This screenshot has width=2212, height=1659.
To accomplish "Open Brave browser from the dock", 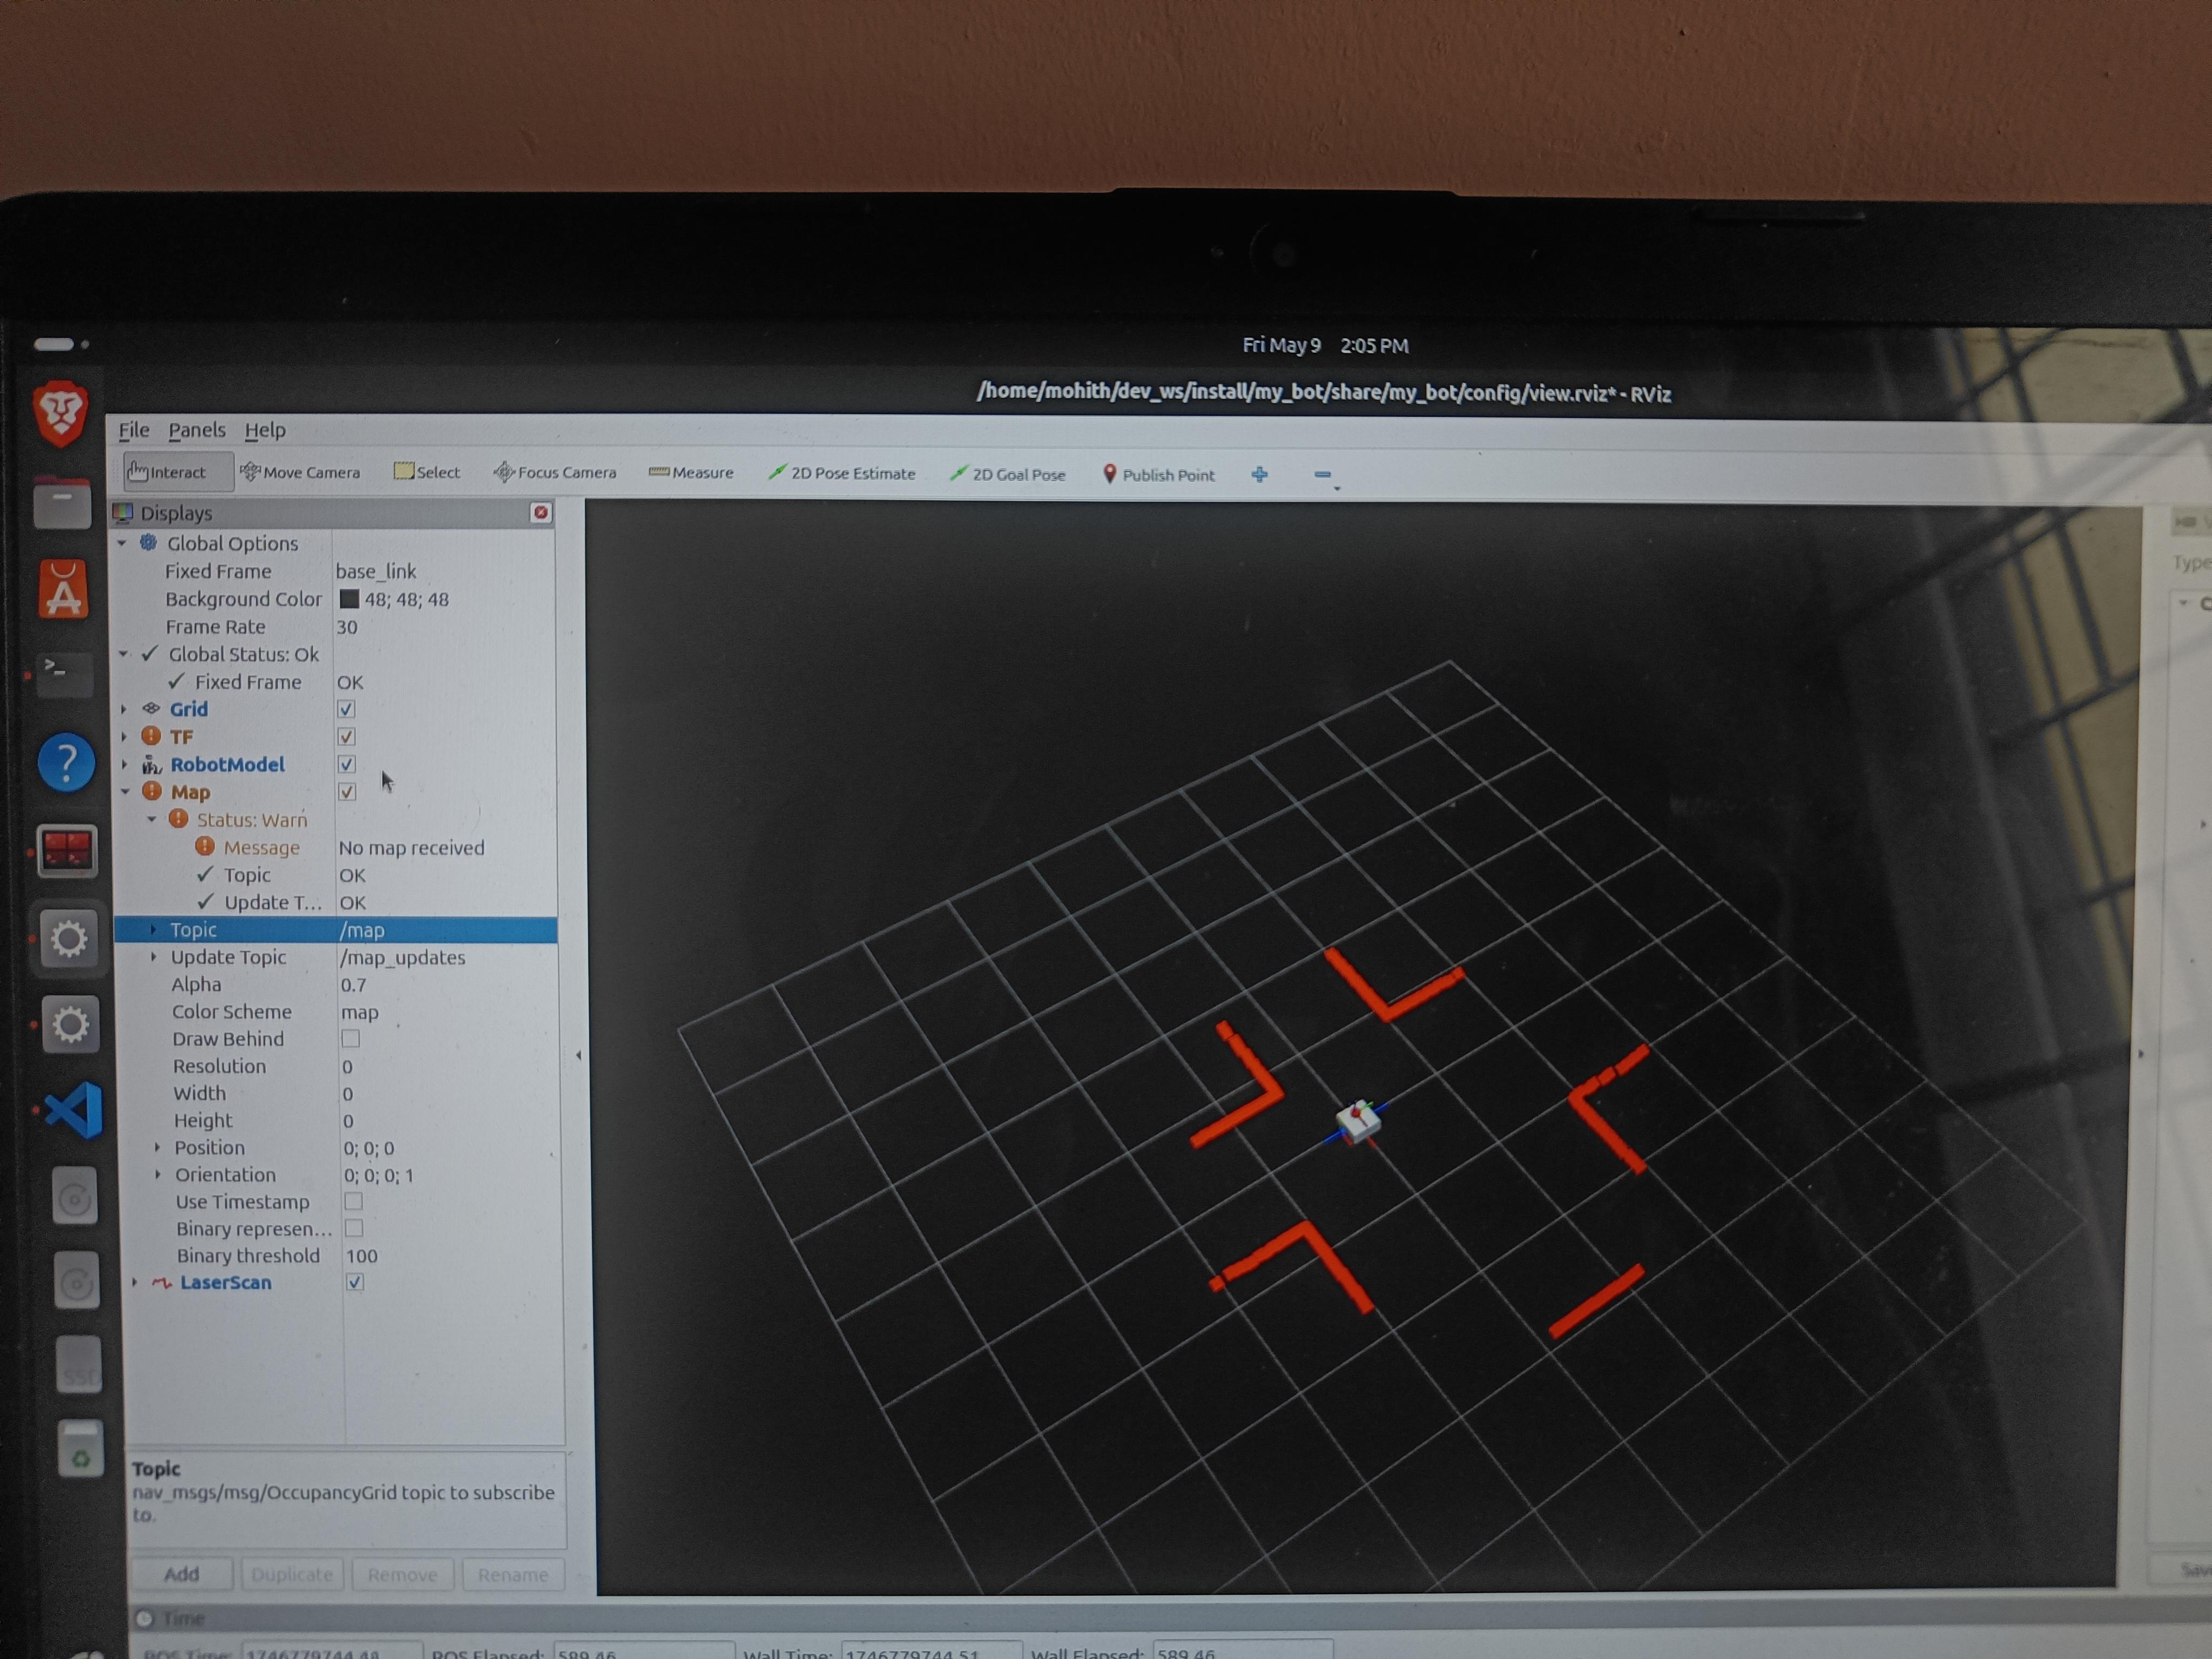I will [61, 412].
